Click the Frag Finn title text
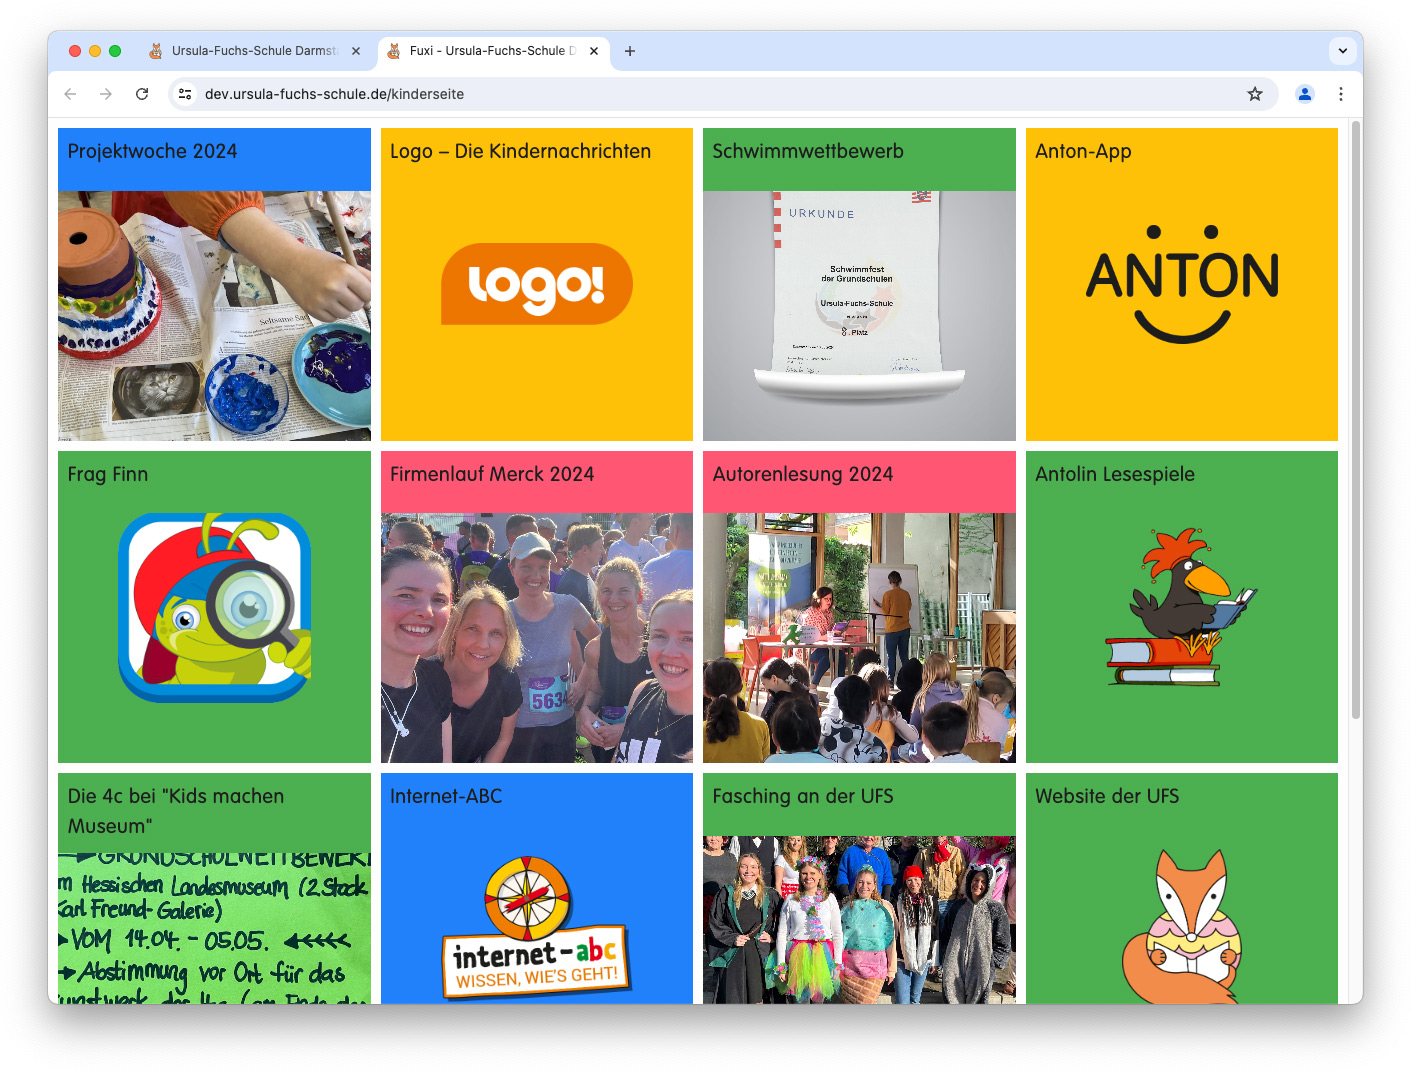1411x1071 pixels. click(x=108, y=474)
